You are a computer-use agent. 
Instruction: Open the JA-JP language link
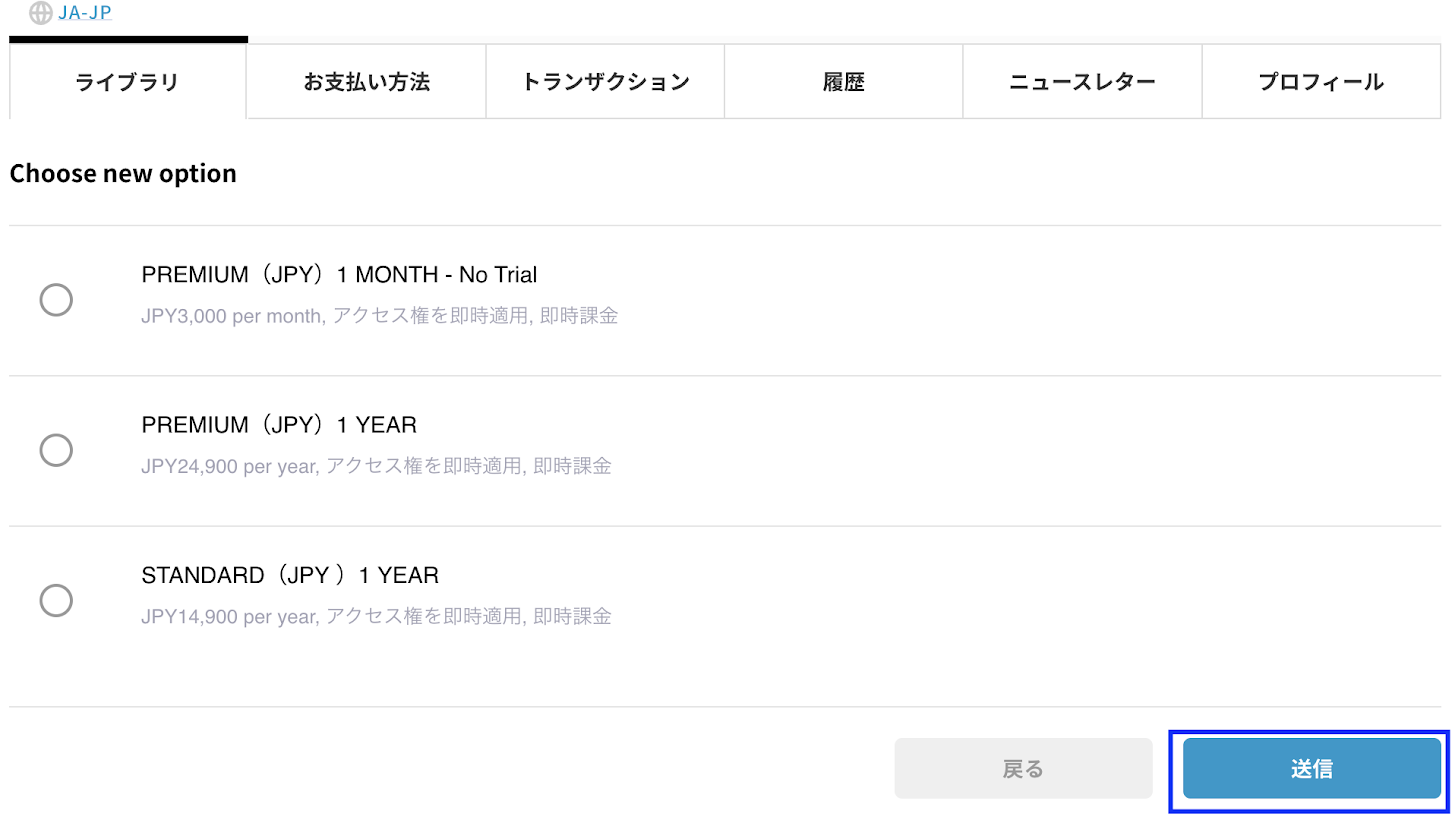click(x=85, y=13)
